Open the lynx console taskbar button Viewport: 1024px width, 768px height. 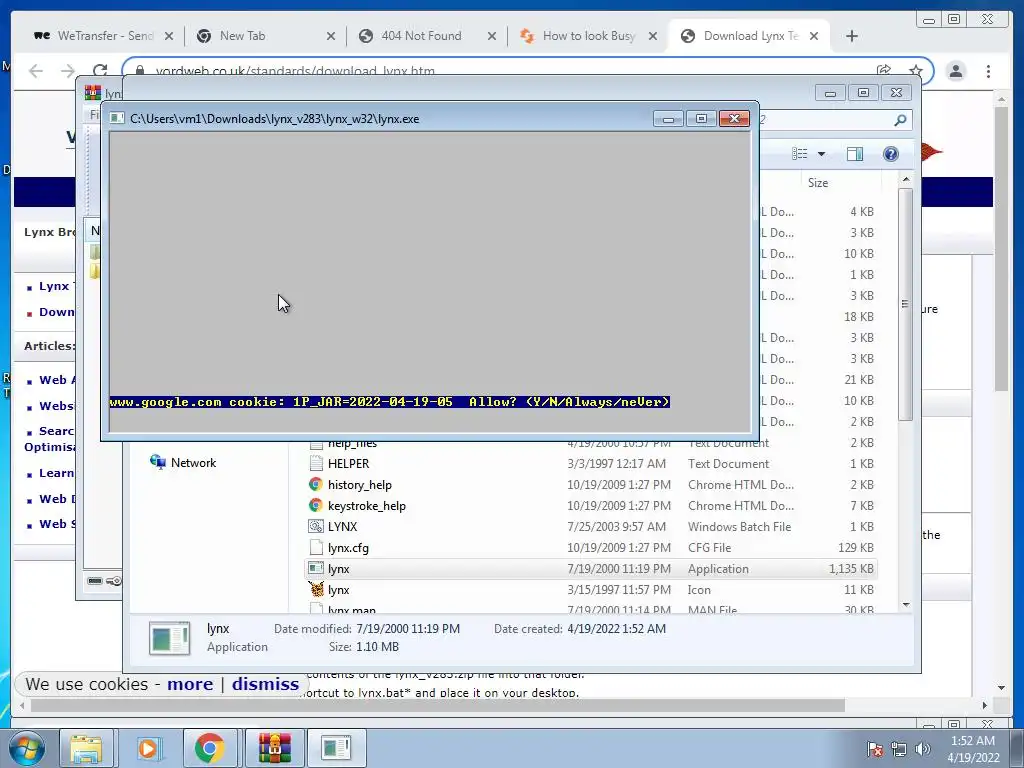(336, 748)
